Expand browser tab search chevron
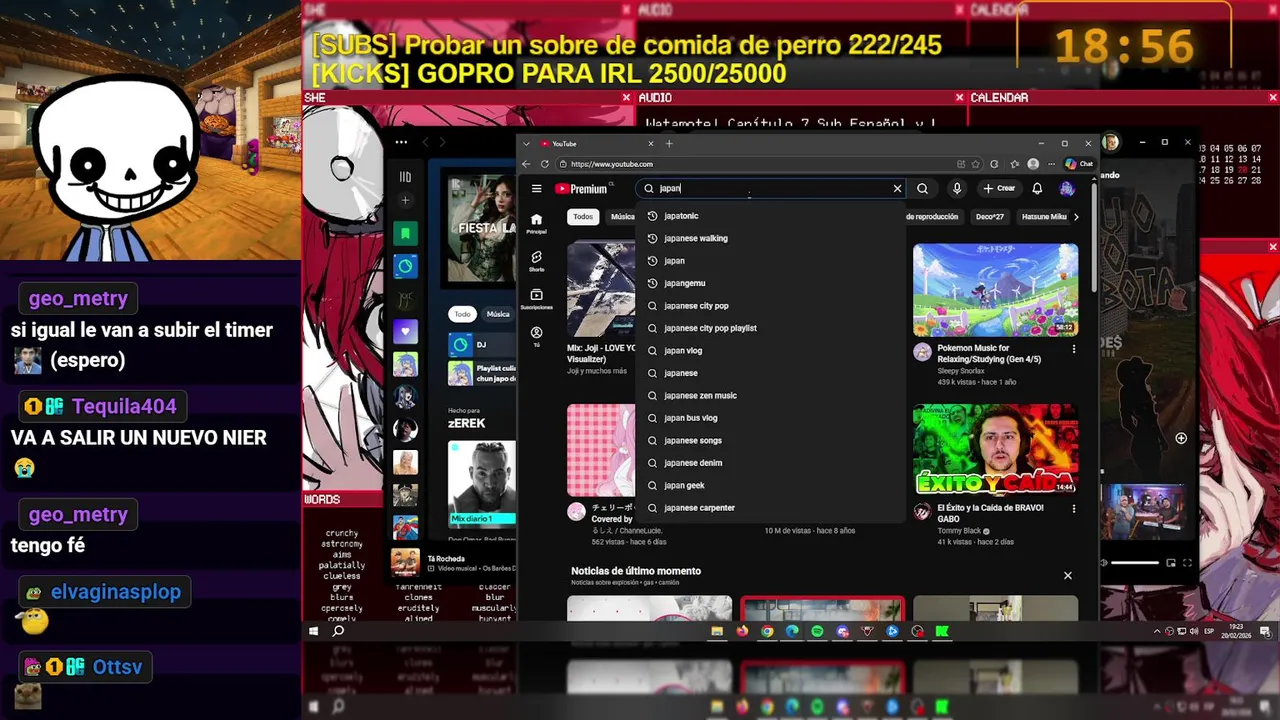Viewport: 1280px width, 720px height. 527,143
